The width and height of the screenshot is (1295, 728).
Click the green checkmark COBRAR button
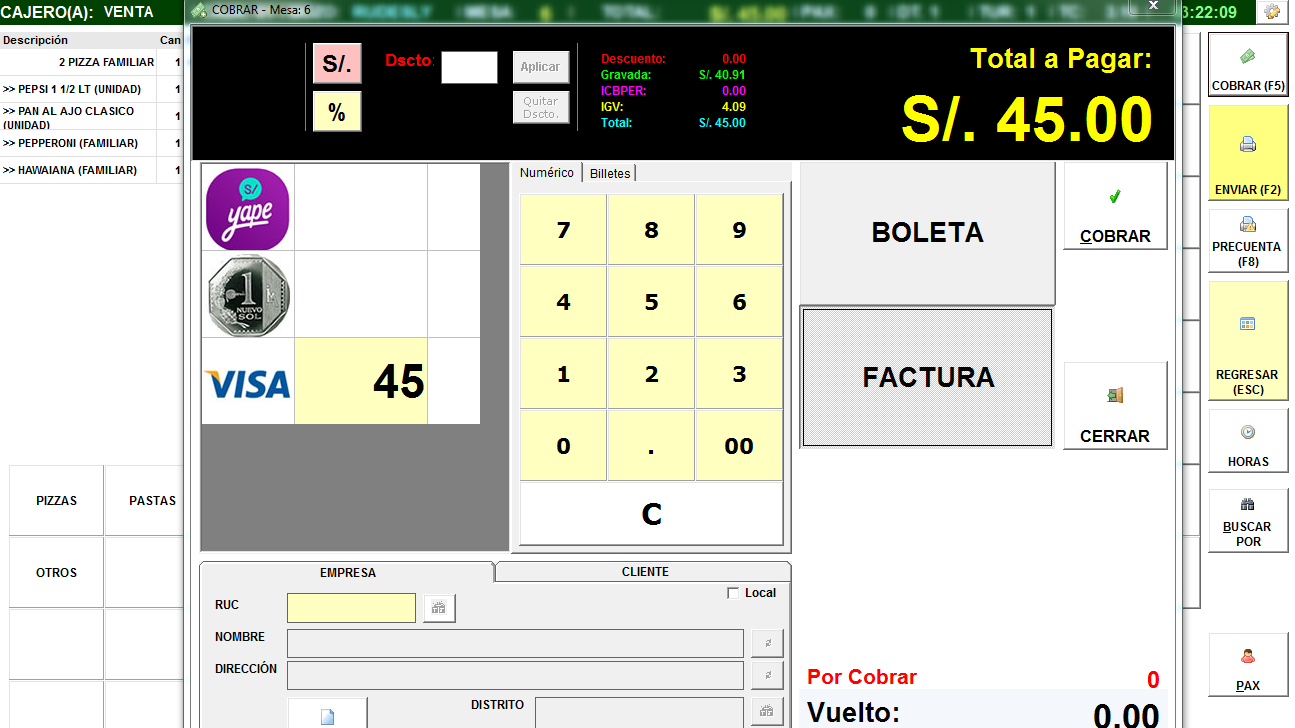1115,207
